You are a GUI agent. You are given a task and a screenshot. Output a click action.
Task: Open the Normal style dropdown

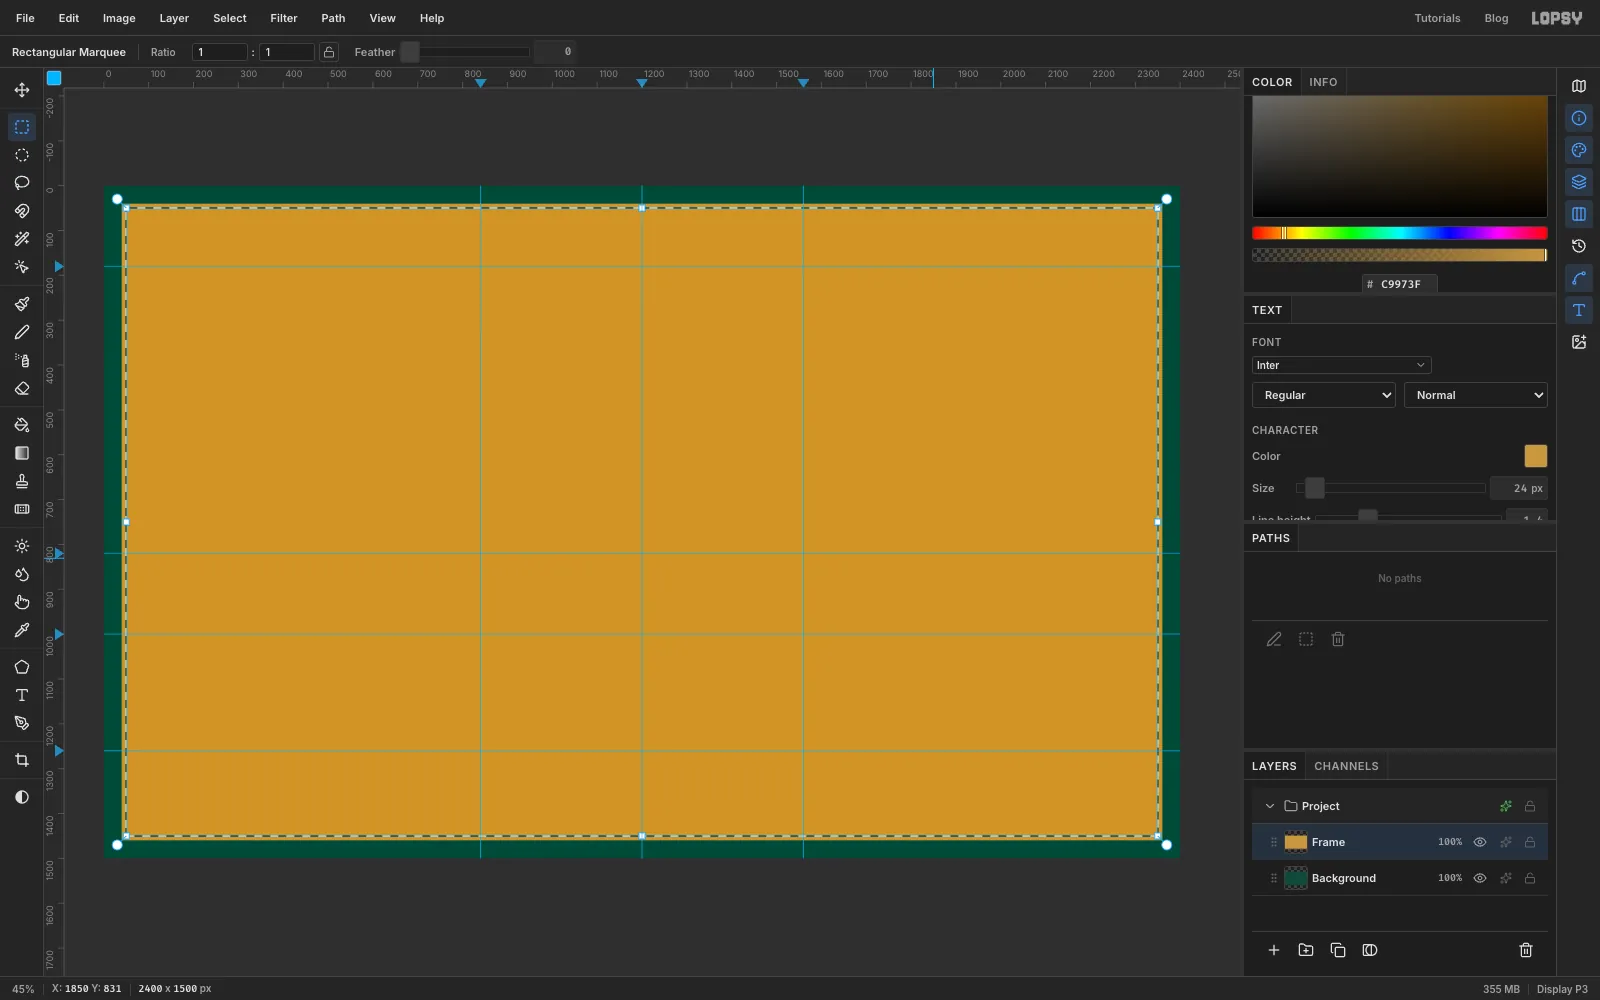1476,395
